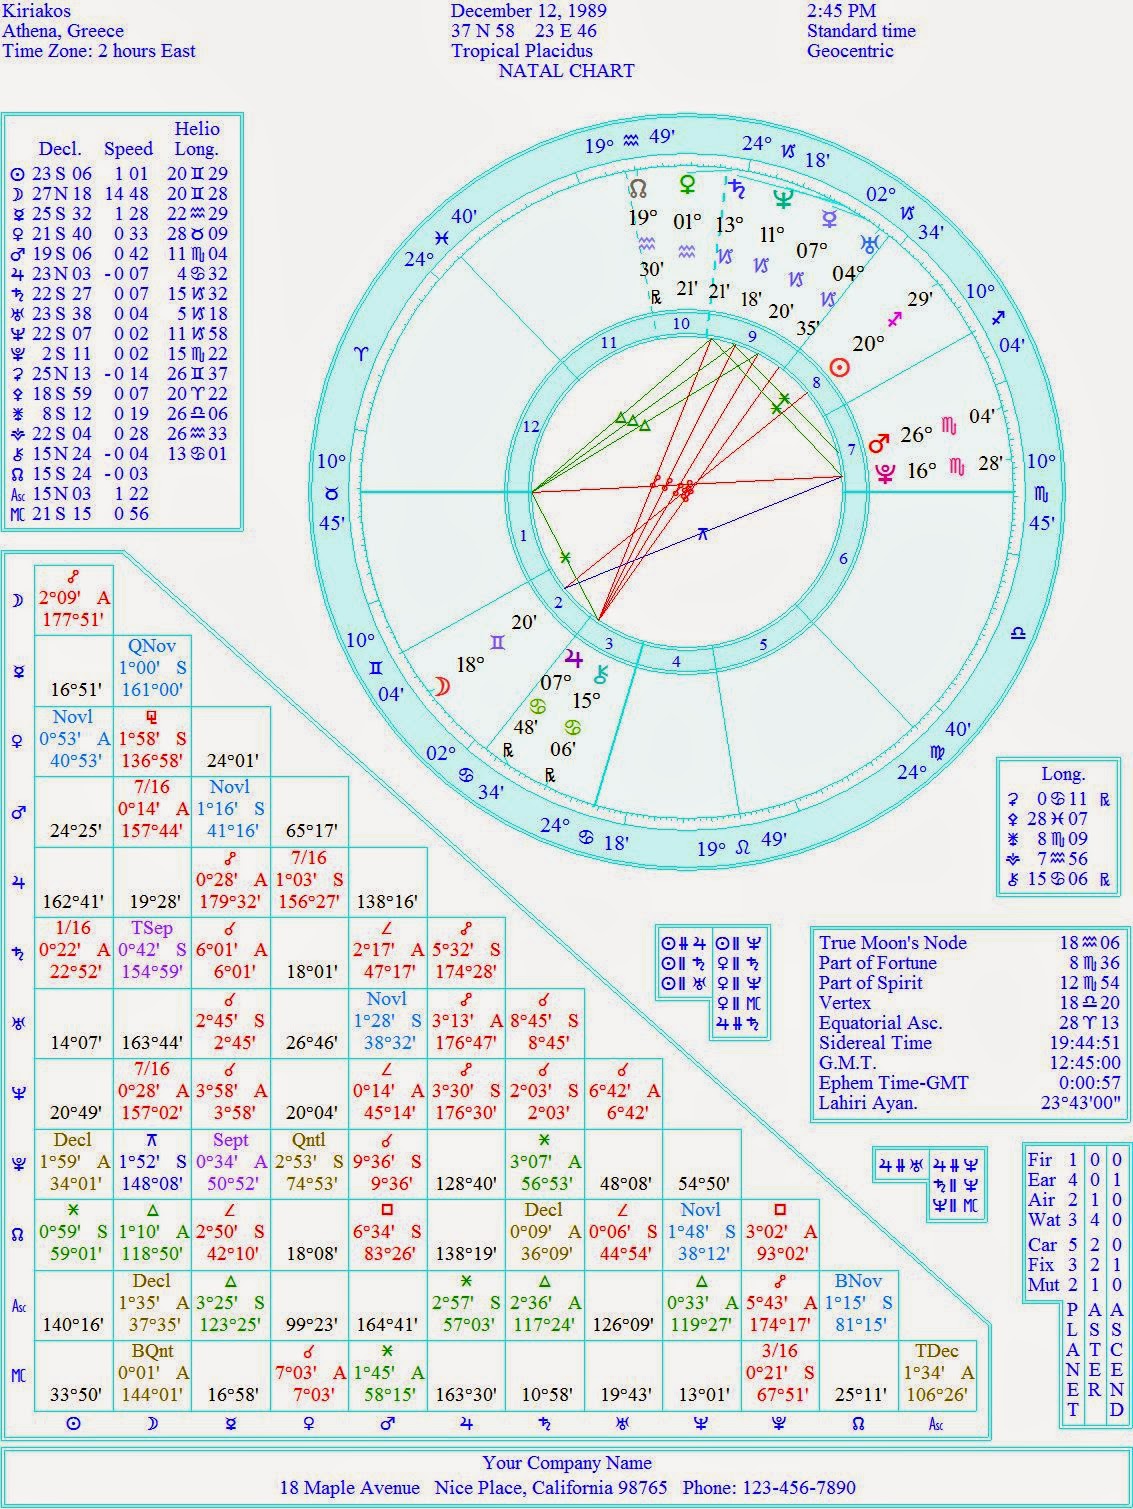Viewport: 1133px width, 1509px height.
Task: Click the BQnt aspect cell
Action: pyautogui.click(x=152, y=1375)
